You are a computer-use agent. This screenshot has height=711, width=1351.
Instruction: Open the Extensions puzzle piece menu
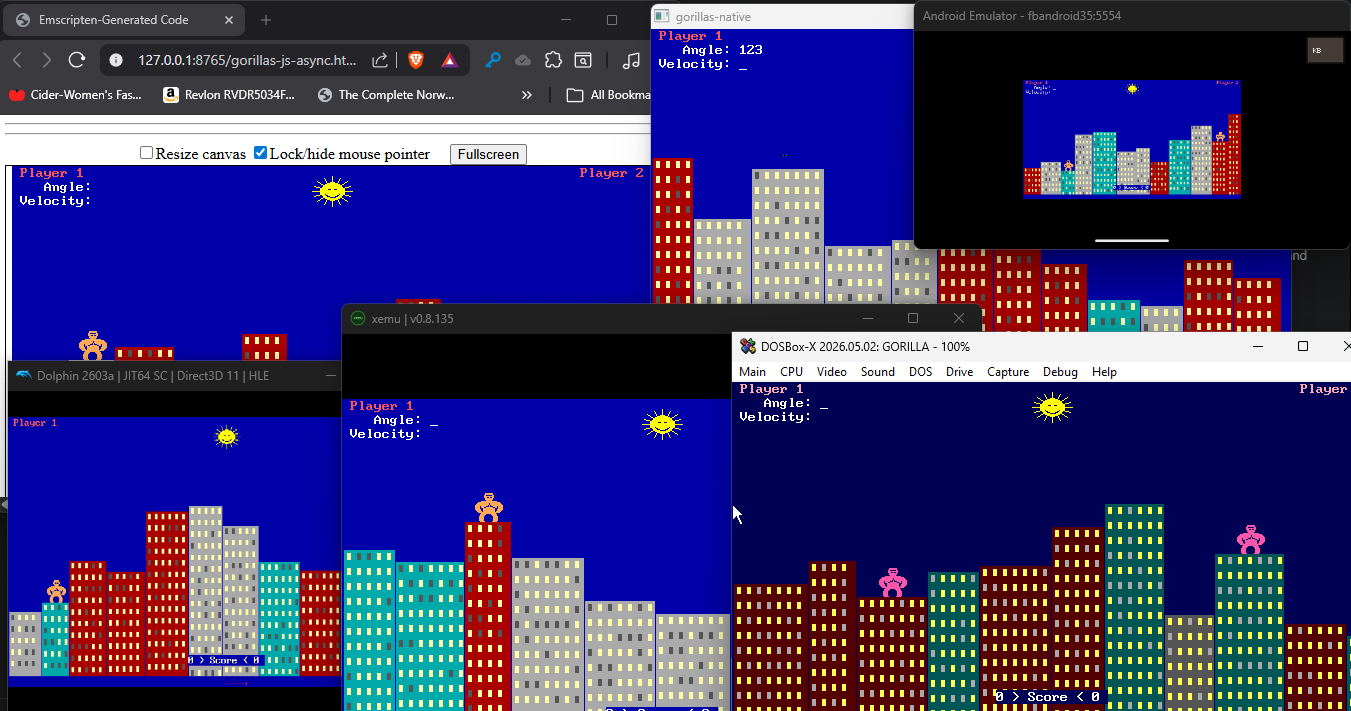(553, 60)
